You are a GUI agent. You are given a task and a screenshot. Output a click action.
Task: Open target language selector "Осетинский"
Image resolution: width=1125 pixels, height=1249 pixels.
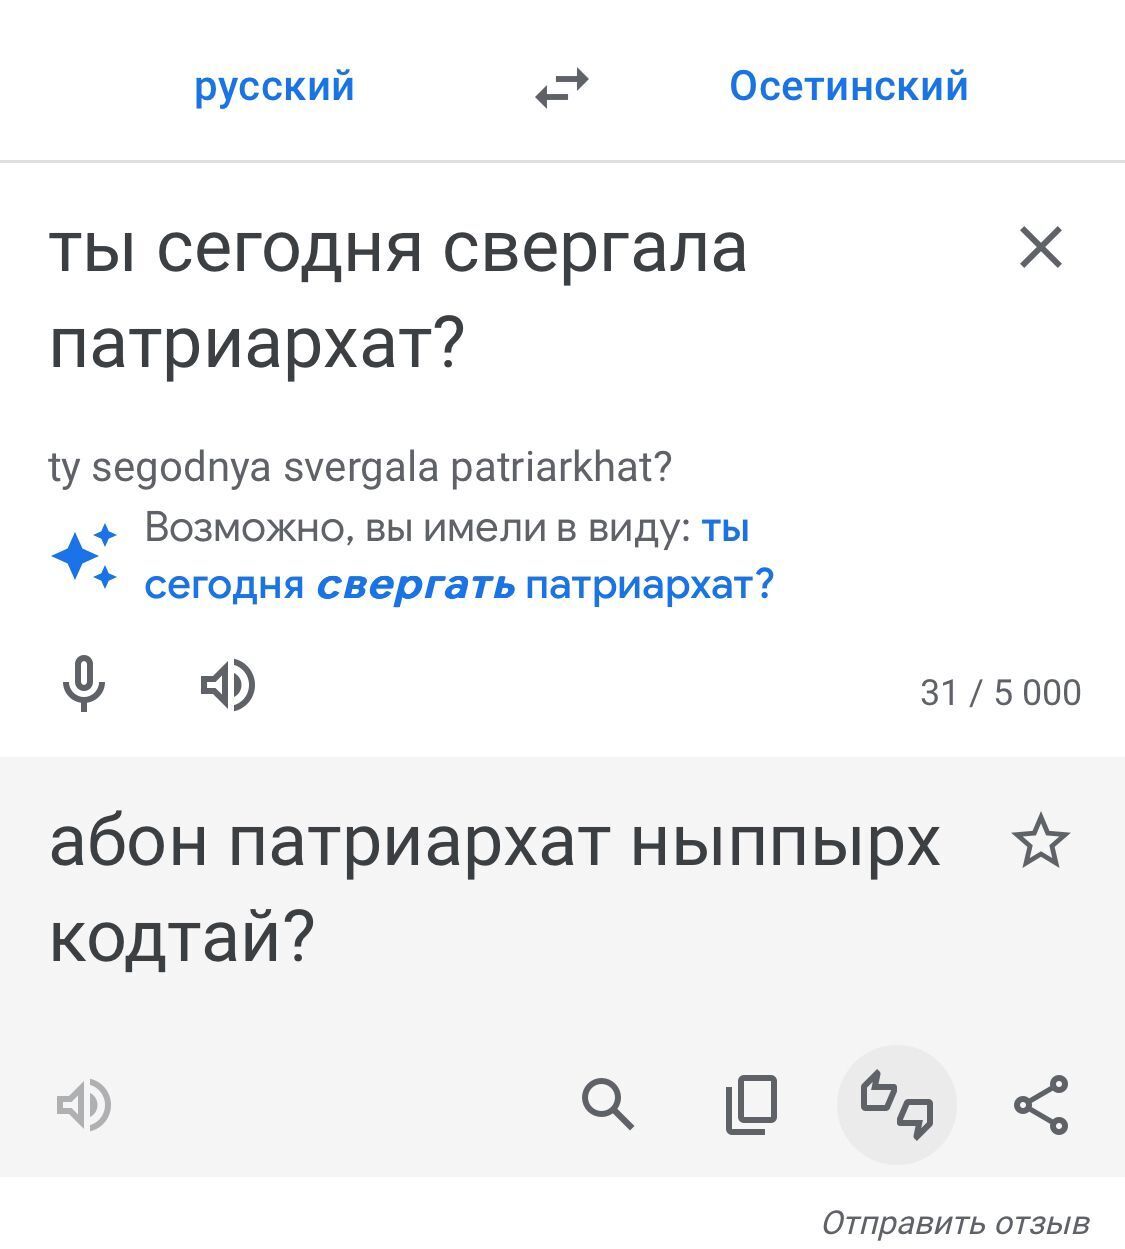click(848, 86)
